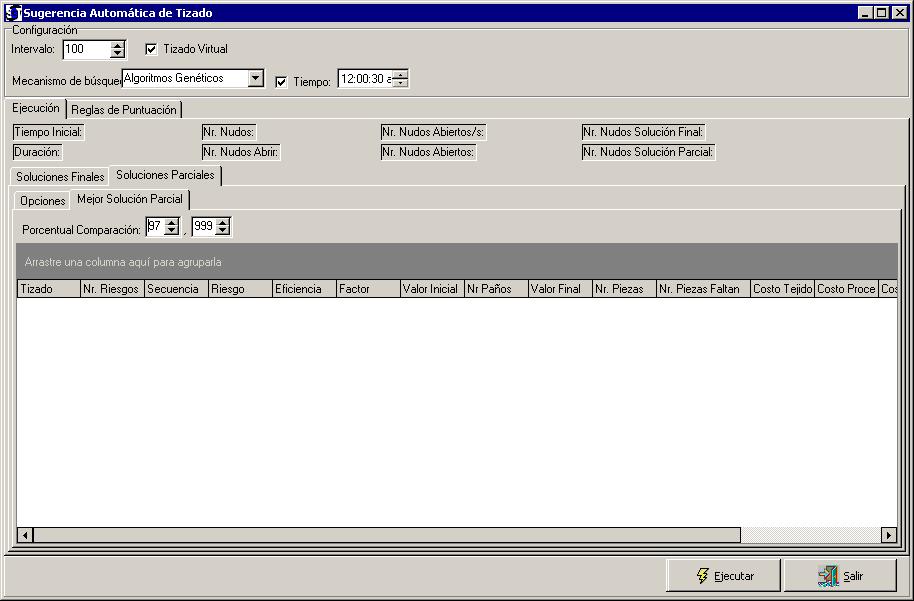Select the Soluciones Finales tab
Screen dimensions: 914x601
(60, 177)
